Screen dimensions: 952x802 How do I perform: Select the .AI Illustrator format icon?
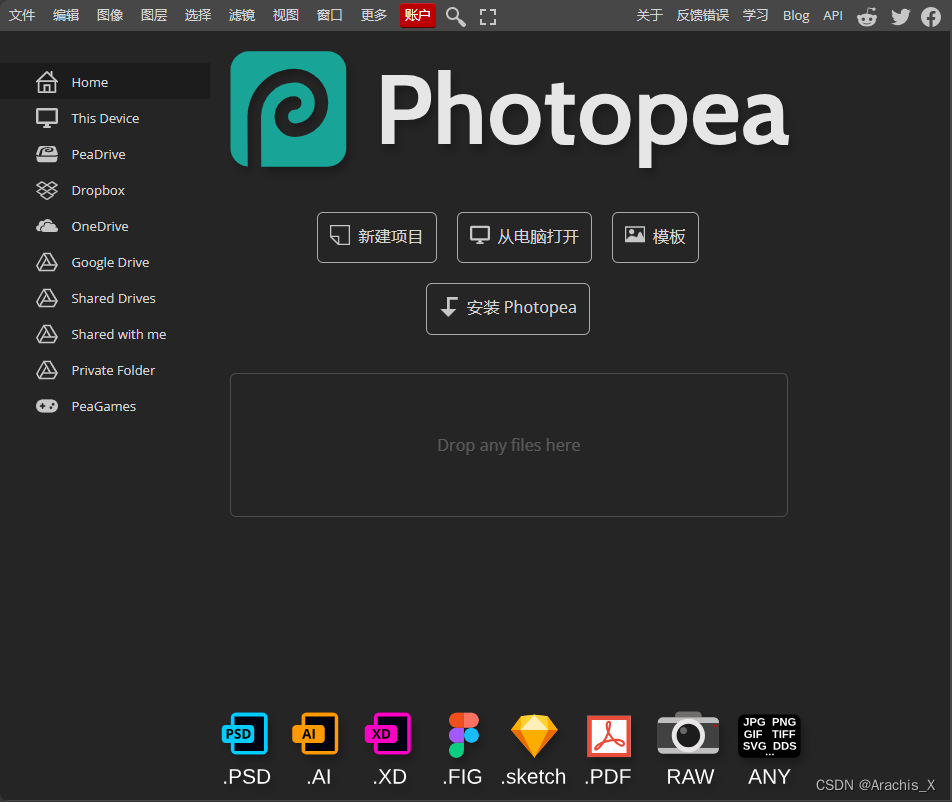click(317, 735)
